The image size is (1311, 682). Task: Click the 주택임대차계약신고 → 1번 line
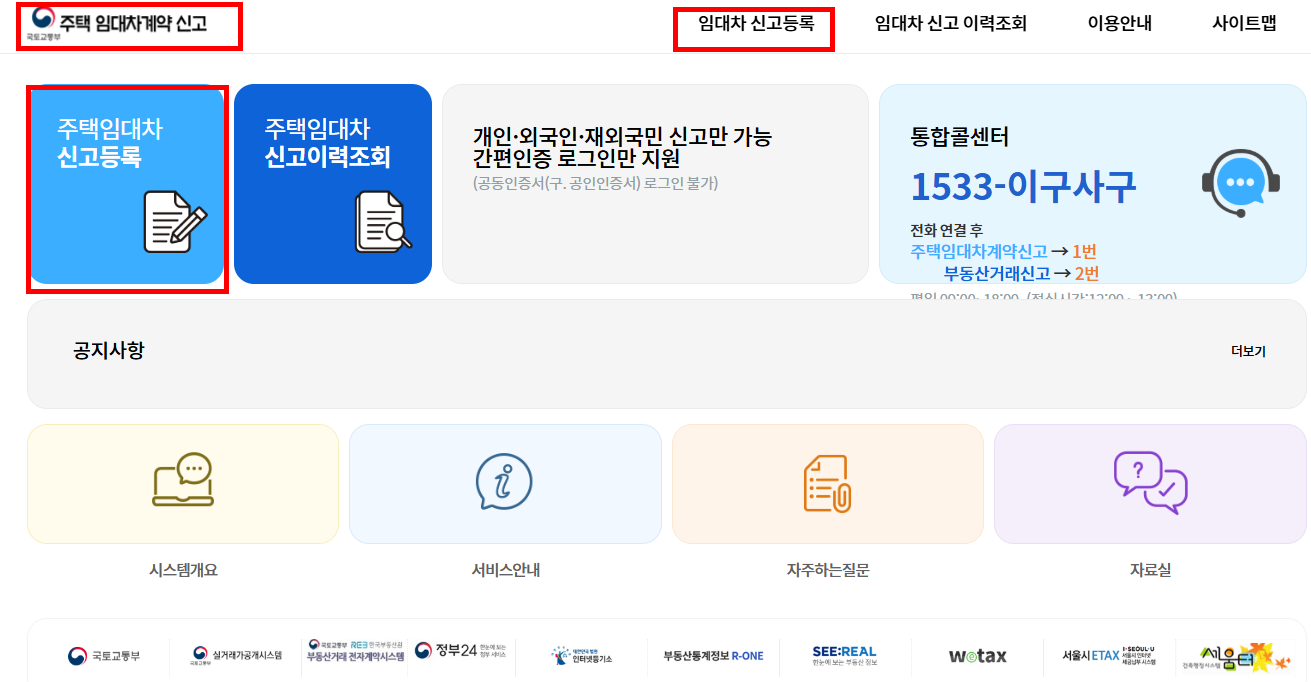[1004, 251]
